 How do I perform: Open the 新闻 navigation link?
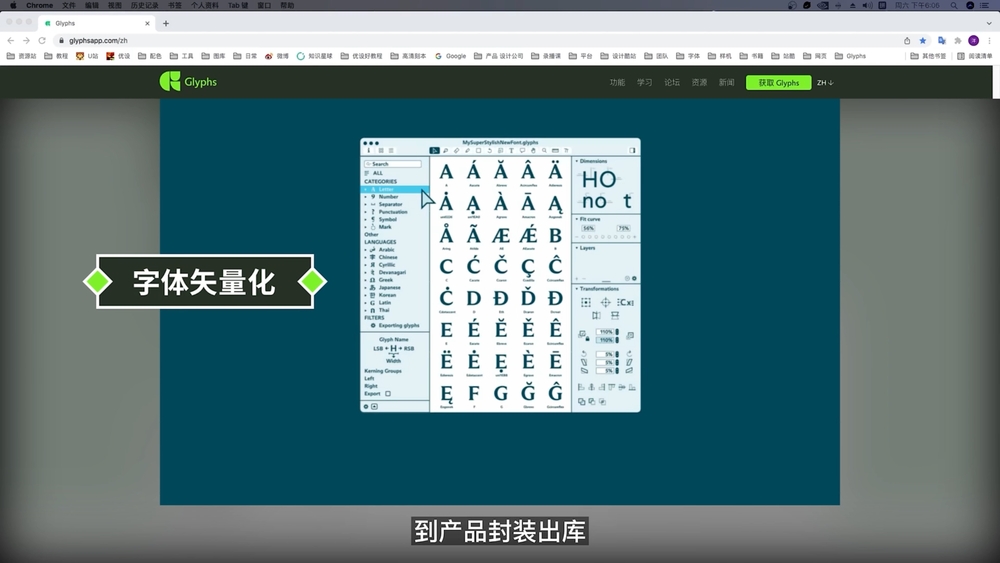click(726, 82)
